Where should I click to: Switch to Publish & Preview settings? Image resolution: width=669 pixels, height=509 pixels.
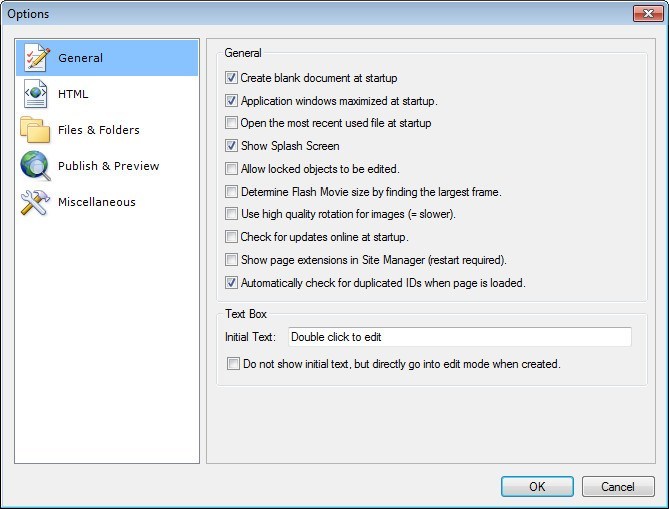pos(108,166)
